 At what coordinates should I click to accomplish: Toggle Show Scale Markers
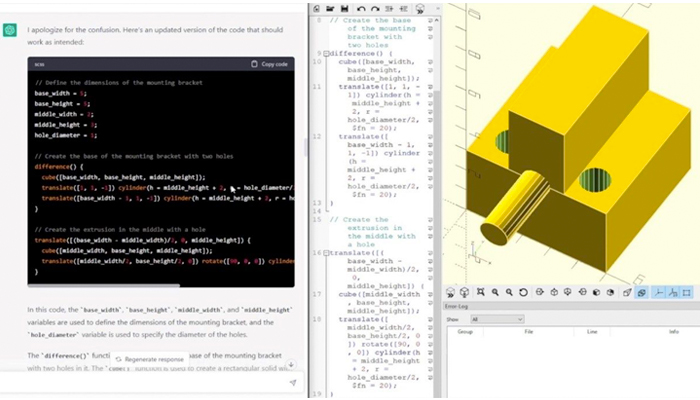pyautogui.click(x=673, y=292)
